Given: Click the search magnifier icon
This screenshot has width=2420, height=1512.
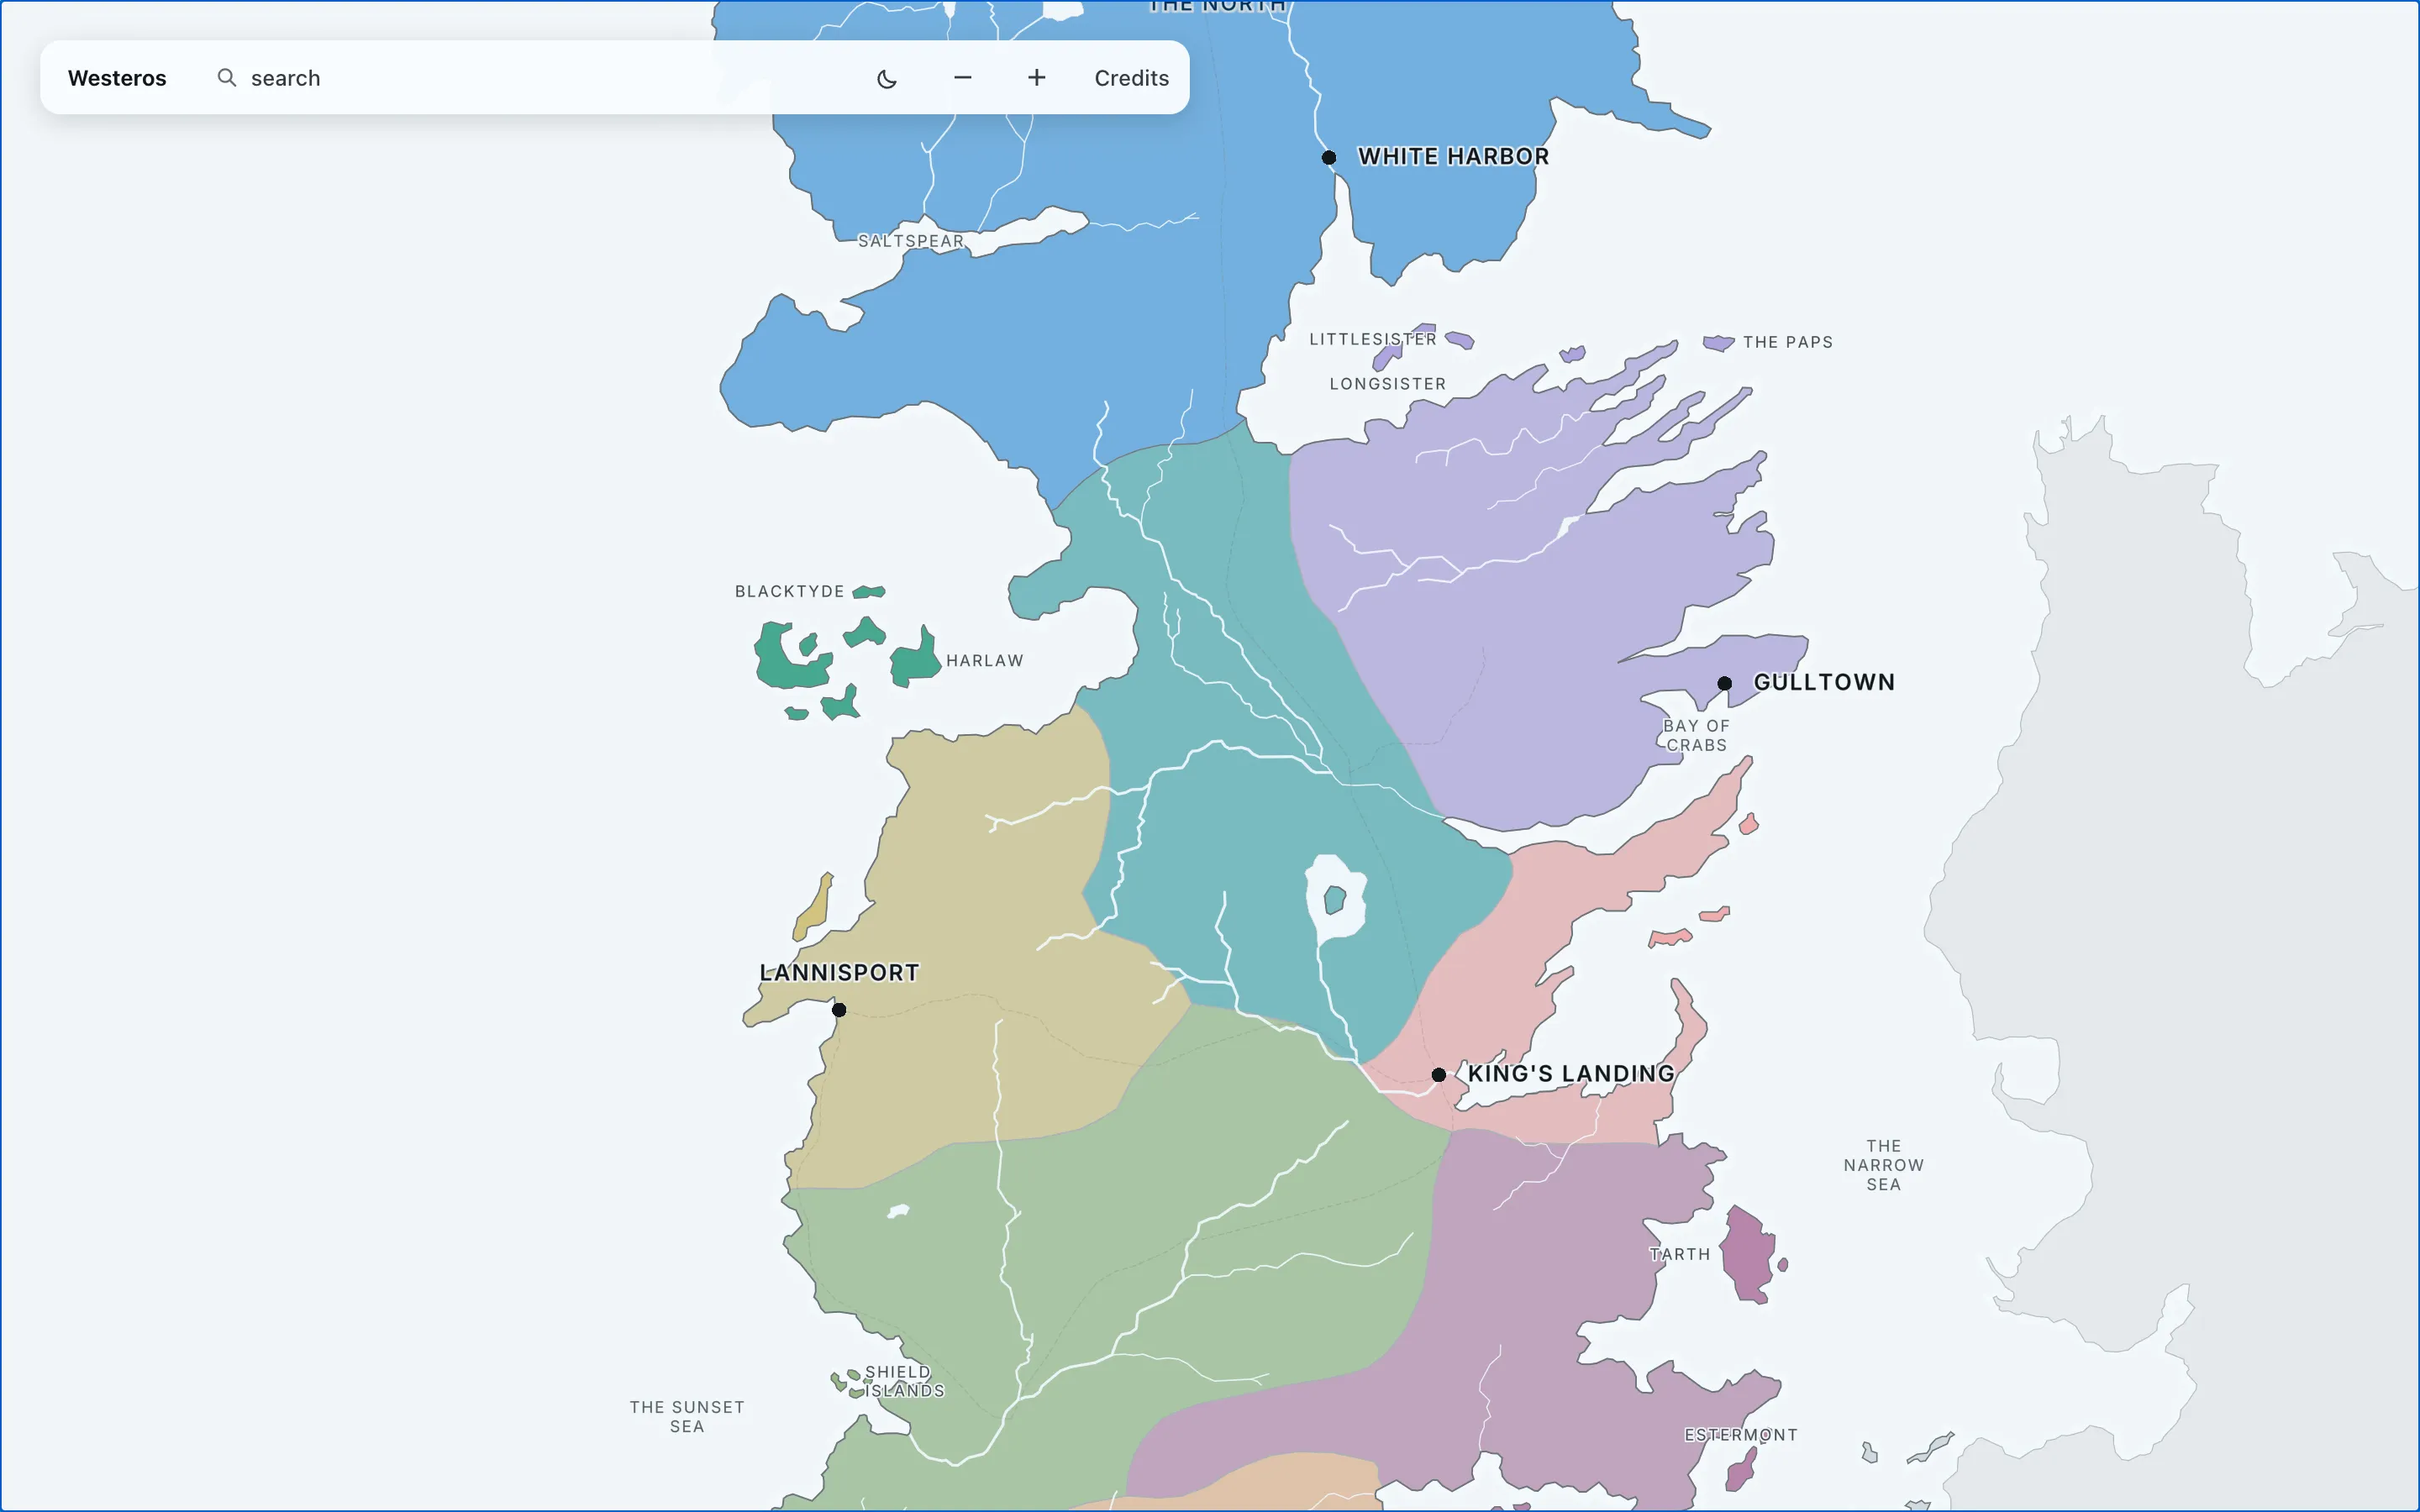Looking at the screenshot, I should [x=227, y=78].
